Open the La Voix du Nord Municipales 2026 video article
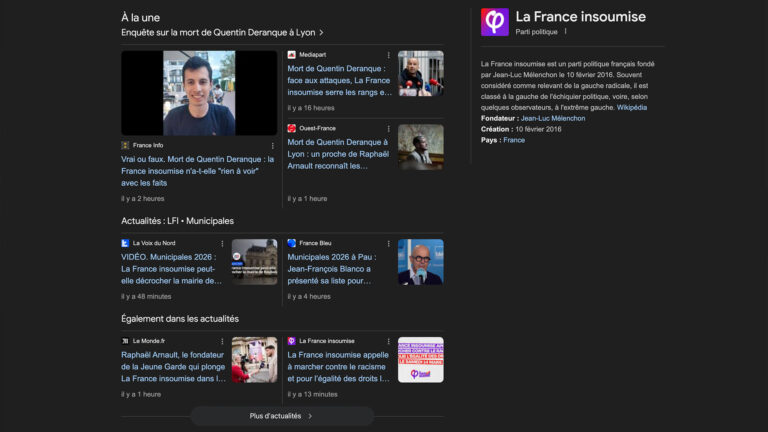Screen dimensions: 768x432 (x=168, y=268)
